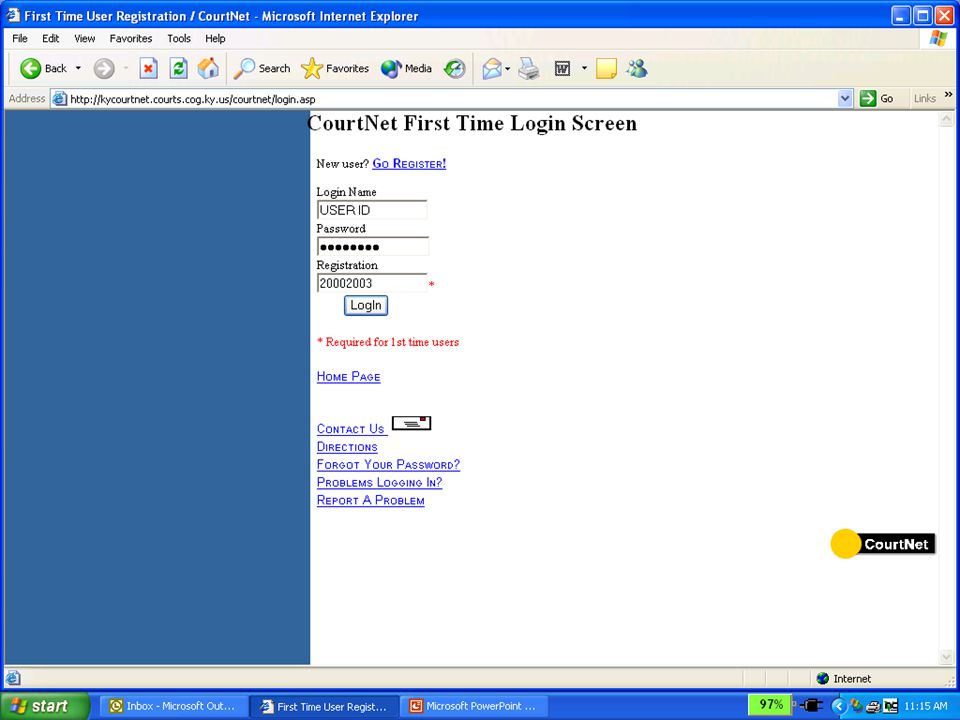Click the Mail envelope icon

coord(492,69)
